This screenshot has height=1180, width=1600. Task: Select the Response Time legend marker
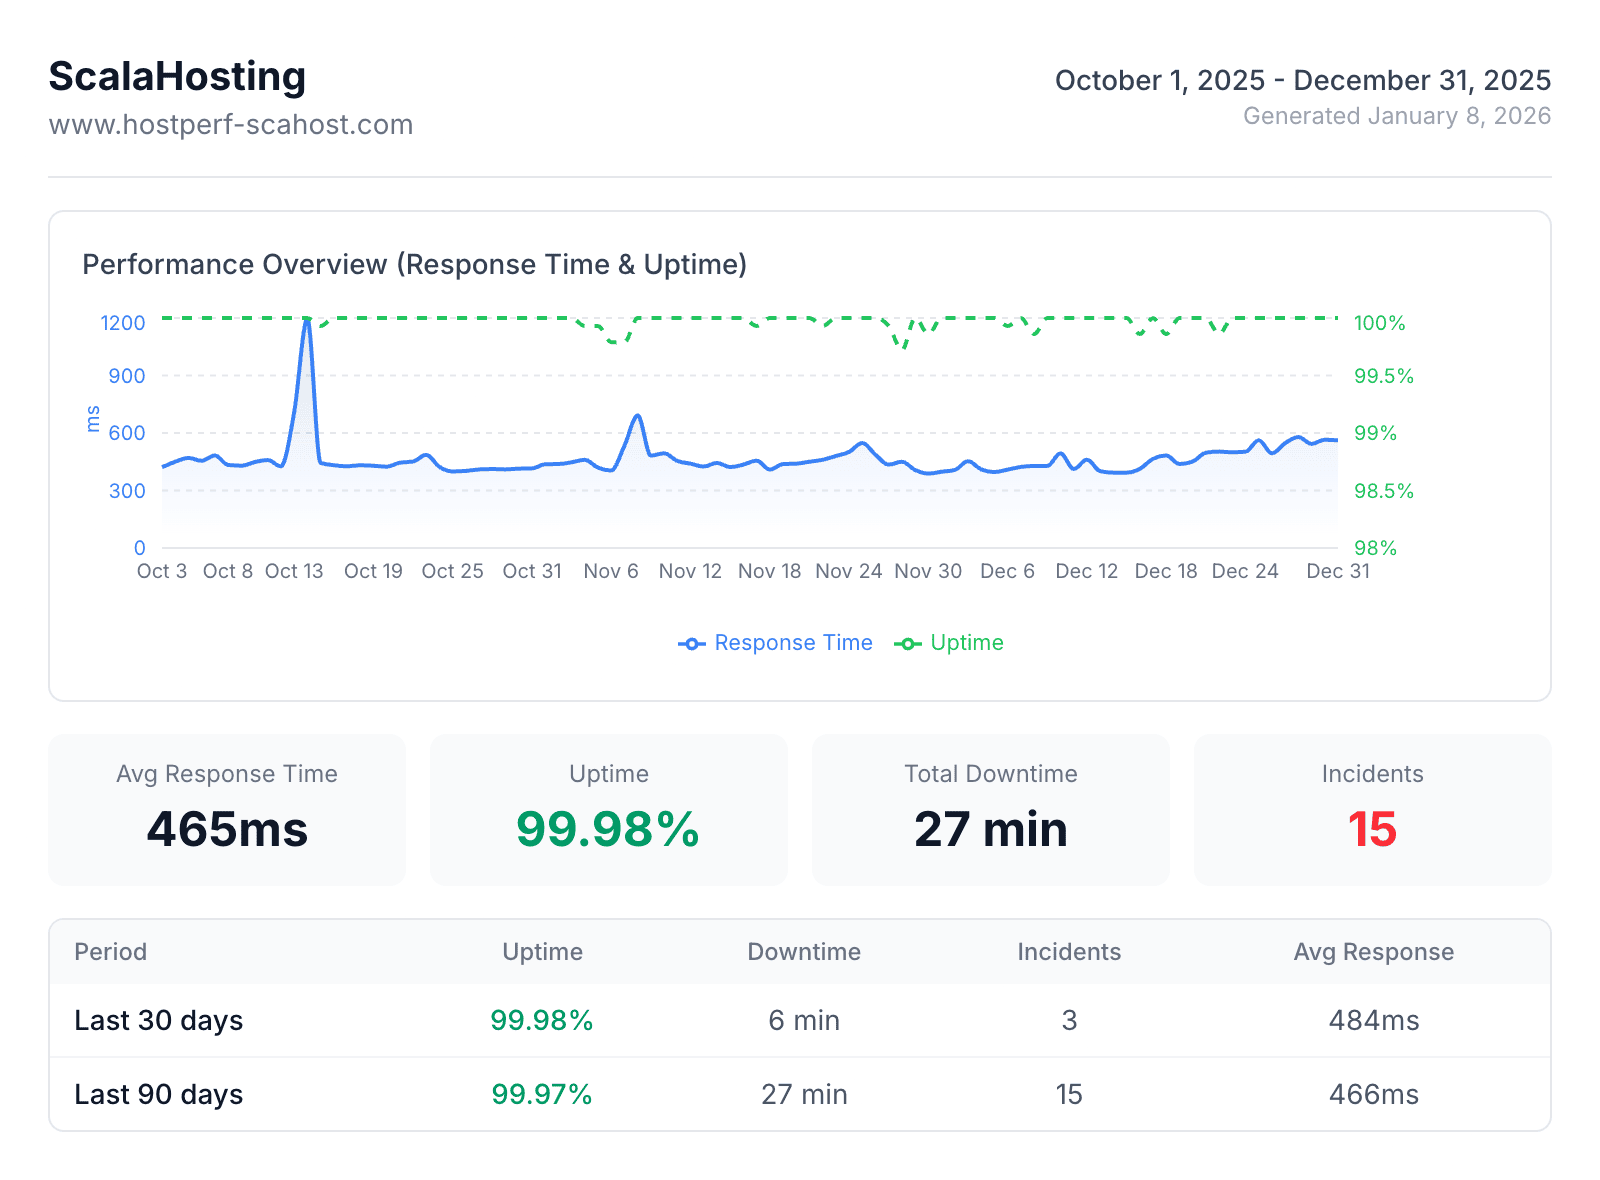692,643
